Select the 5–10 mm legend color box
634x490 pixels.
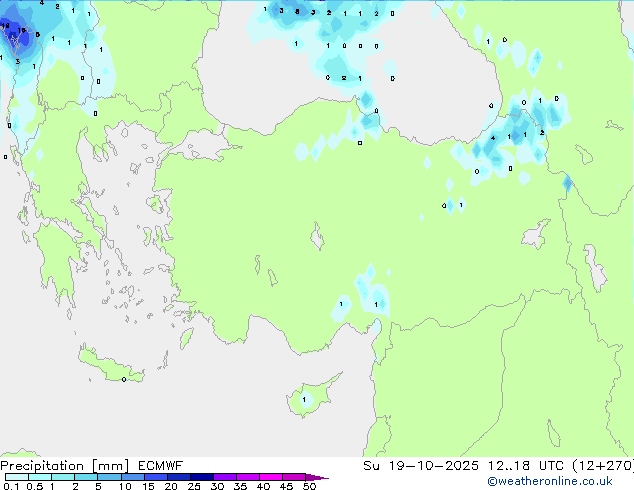coord(109,477)
